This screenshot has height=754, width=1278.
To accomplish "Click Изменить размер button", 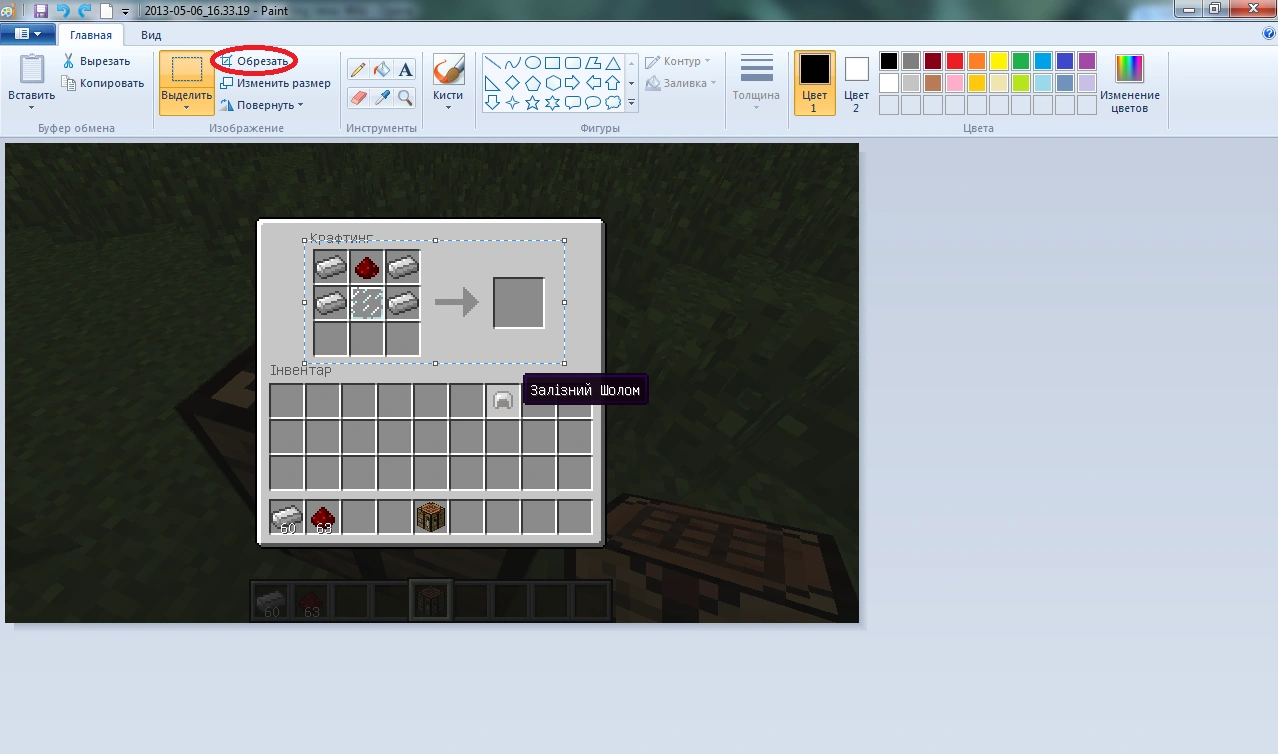I will (x=275, y=83).
